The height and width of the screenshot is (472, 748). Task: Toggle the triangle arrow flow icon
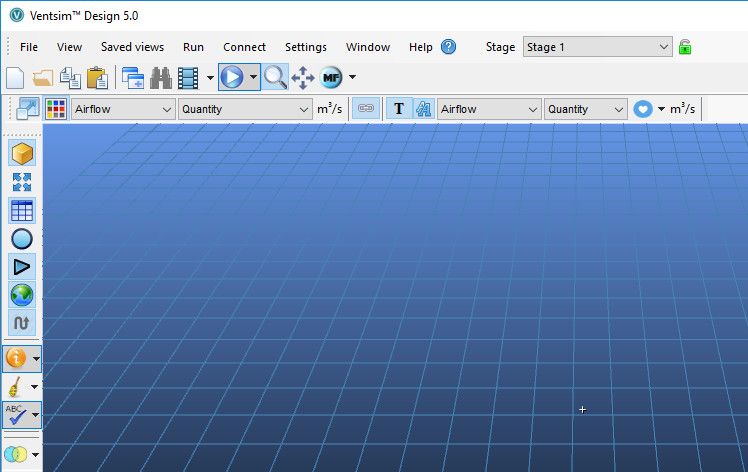[x=22, y=267]
